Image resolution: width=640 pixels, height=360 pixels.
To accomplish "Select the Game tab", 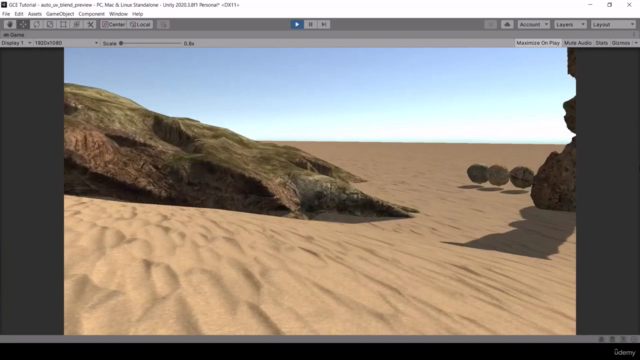I will click(13, 35).
